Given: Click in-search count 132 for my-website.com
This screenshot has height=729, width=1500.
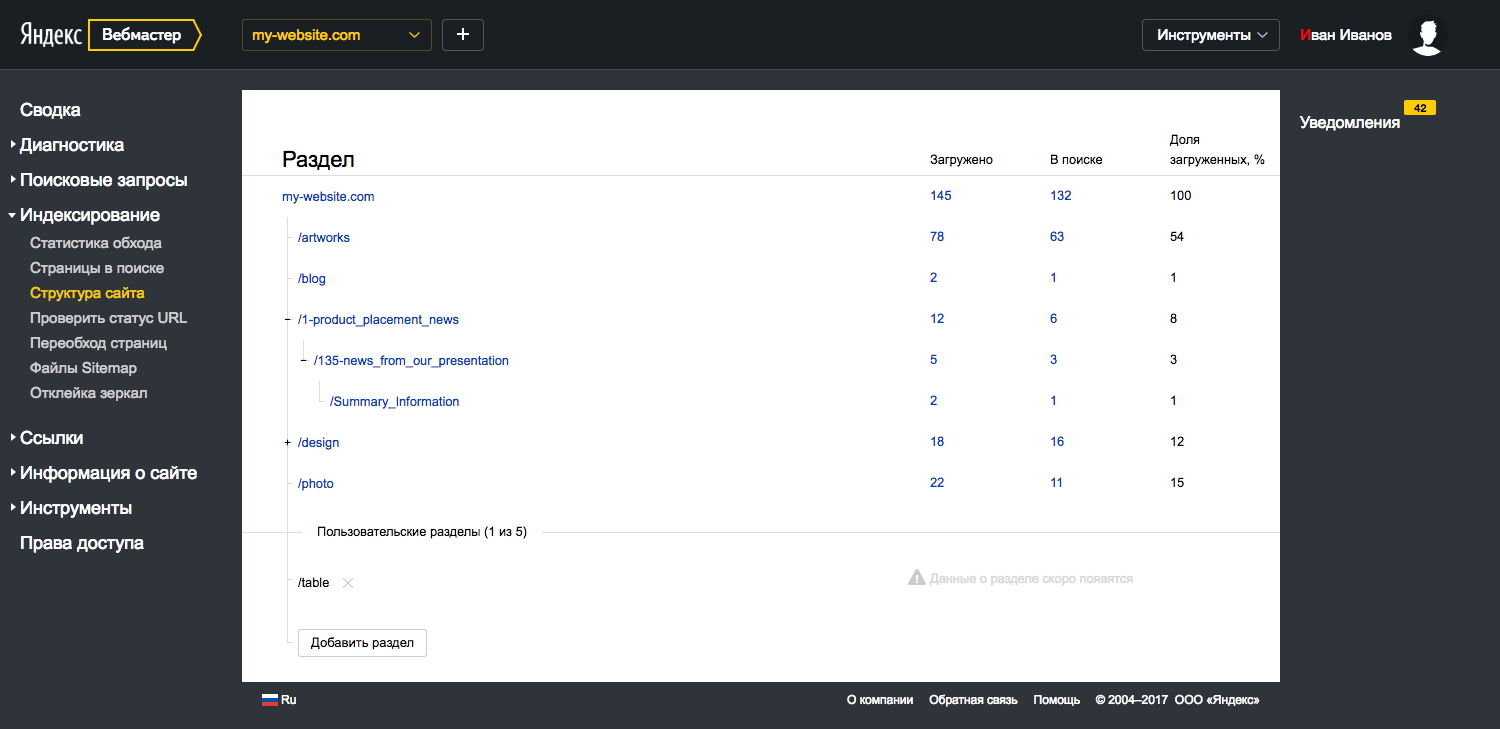Looking at the screenshot, I should coord(1061,196).
